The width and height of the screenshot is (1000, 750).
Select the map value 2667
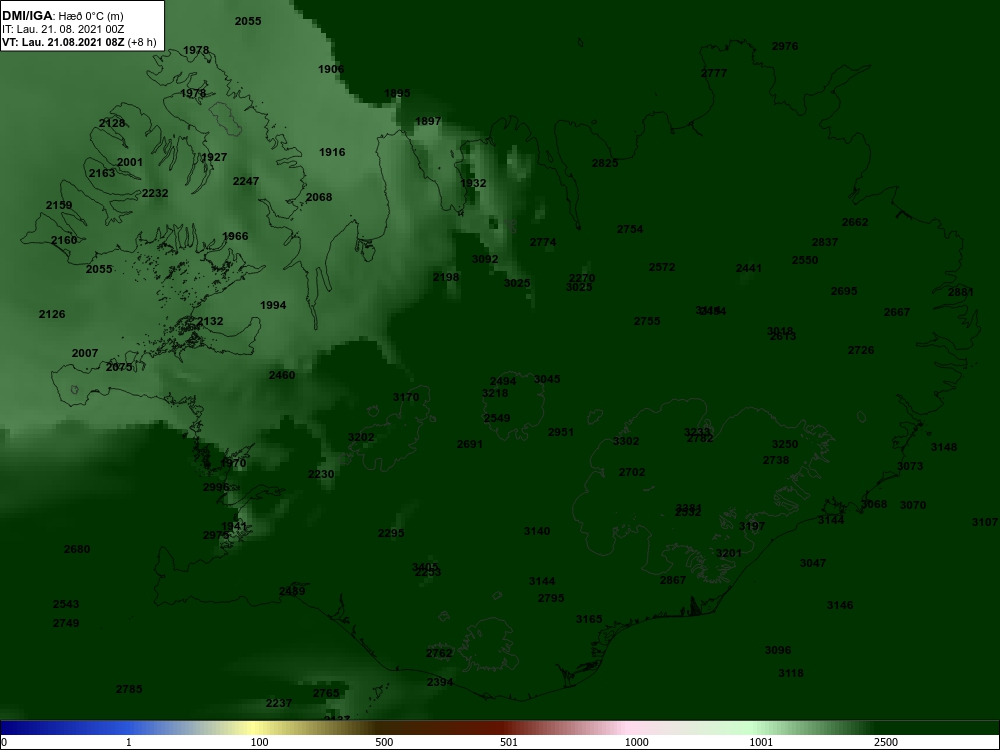[897, 312]
